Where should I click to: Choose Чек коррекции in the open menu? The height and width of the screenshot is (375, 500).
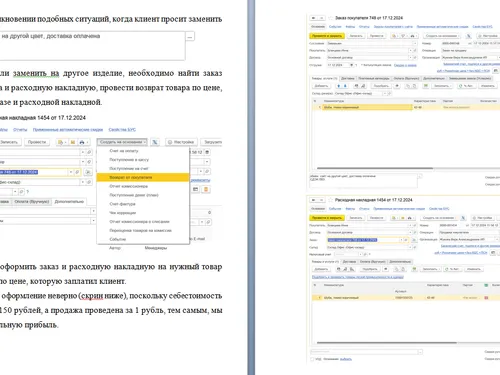click(x=143, y=213)
